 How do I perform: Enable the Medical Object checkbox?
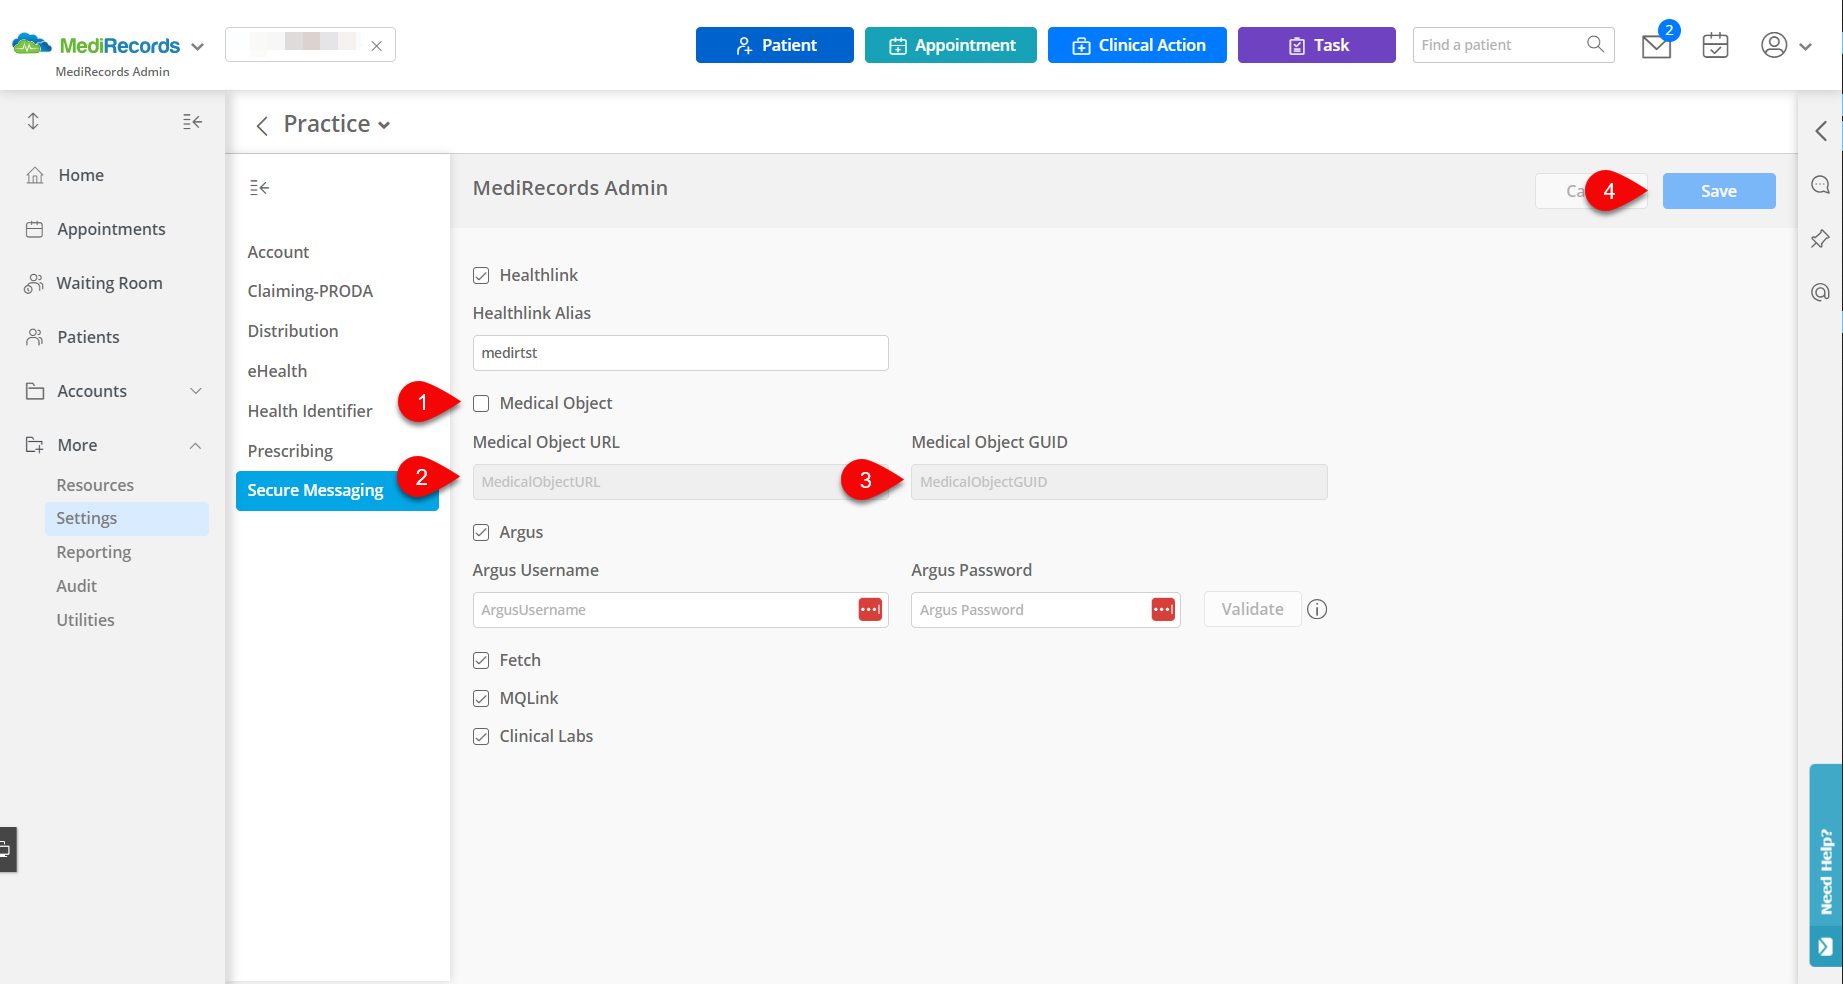[481, 403]
